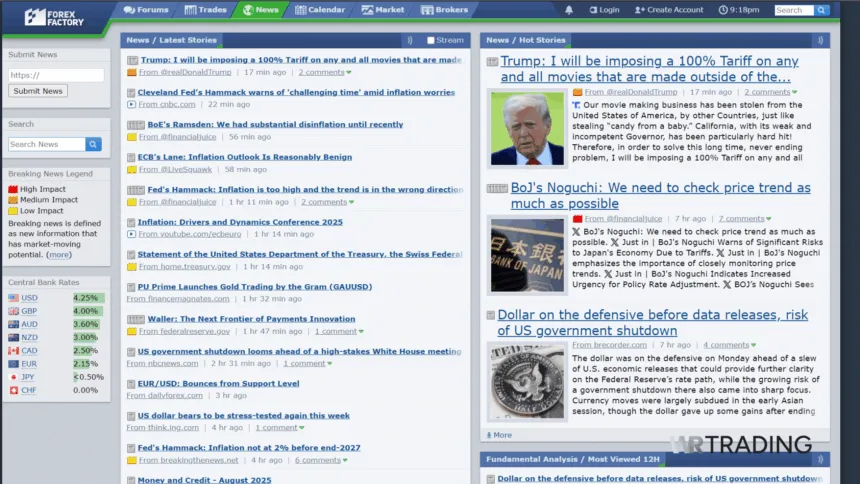Click the Forex Factory logo
The height and width of the screenshot is (484, 860).
[55, 17]
